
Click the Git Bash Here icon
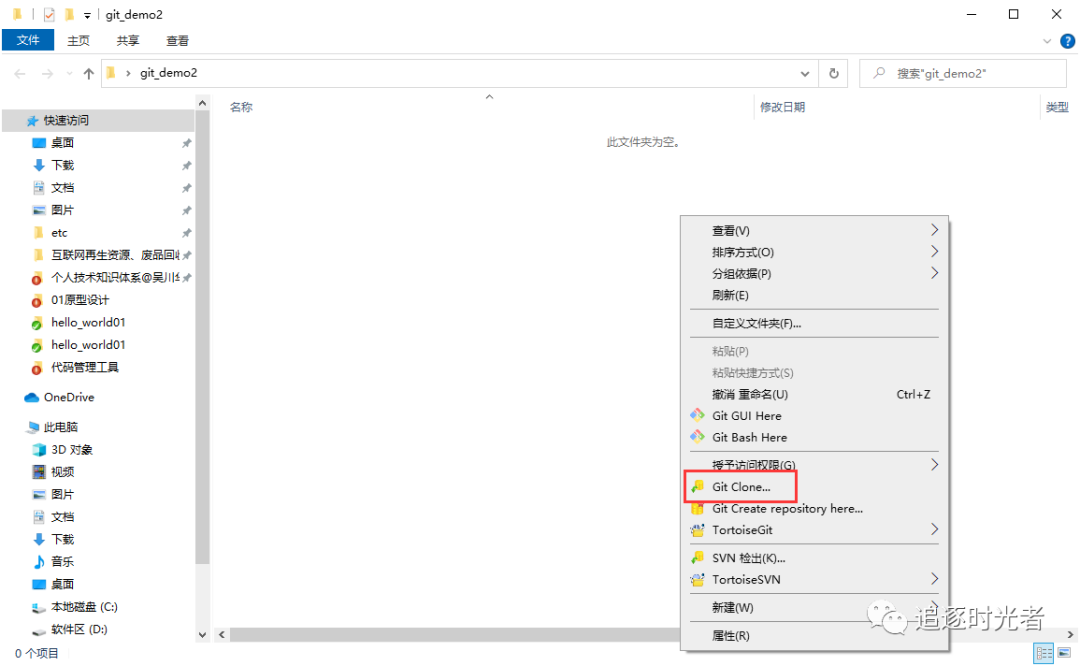point(697,437)
